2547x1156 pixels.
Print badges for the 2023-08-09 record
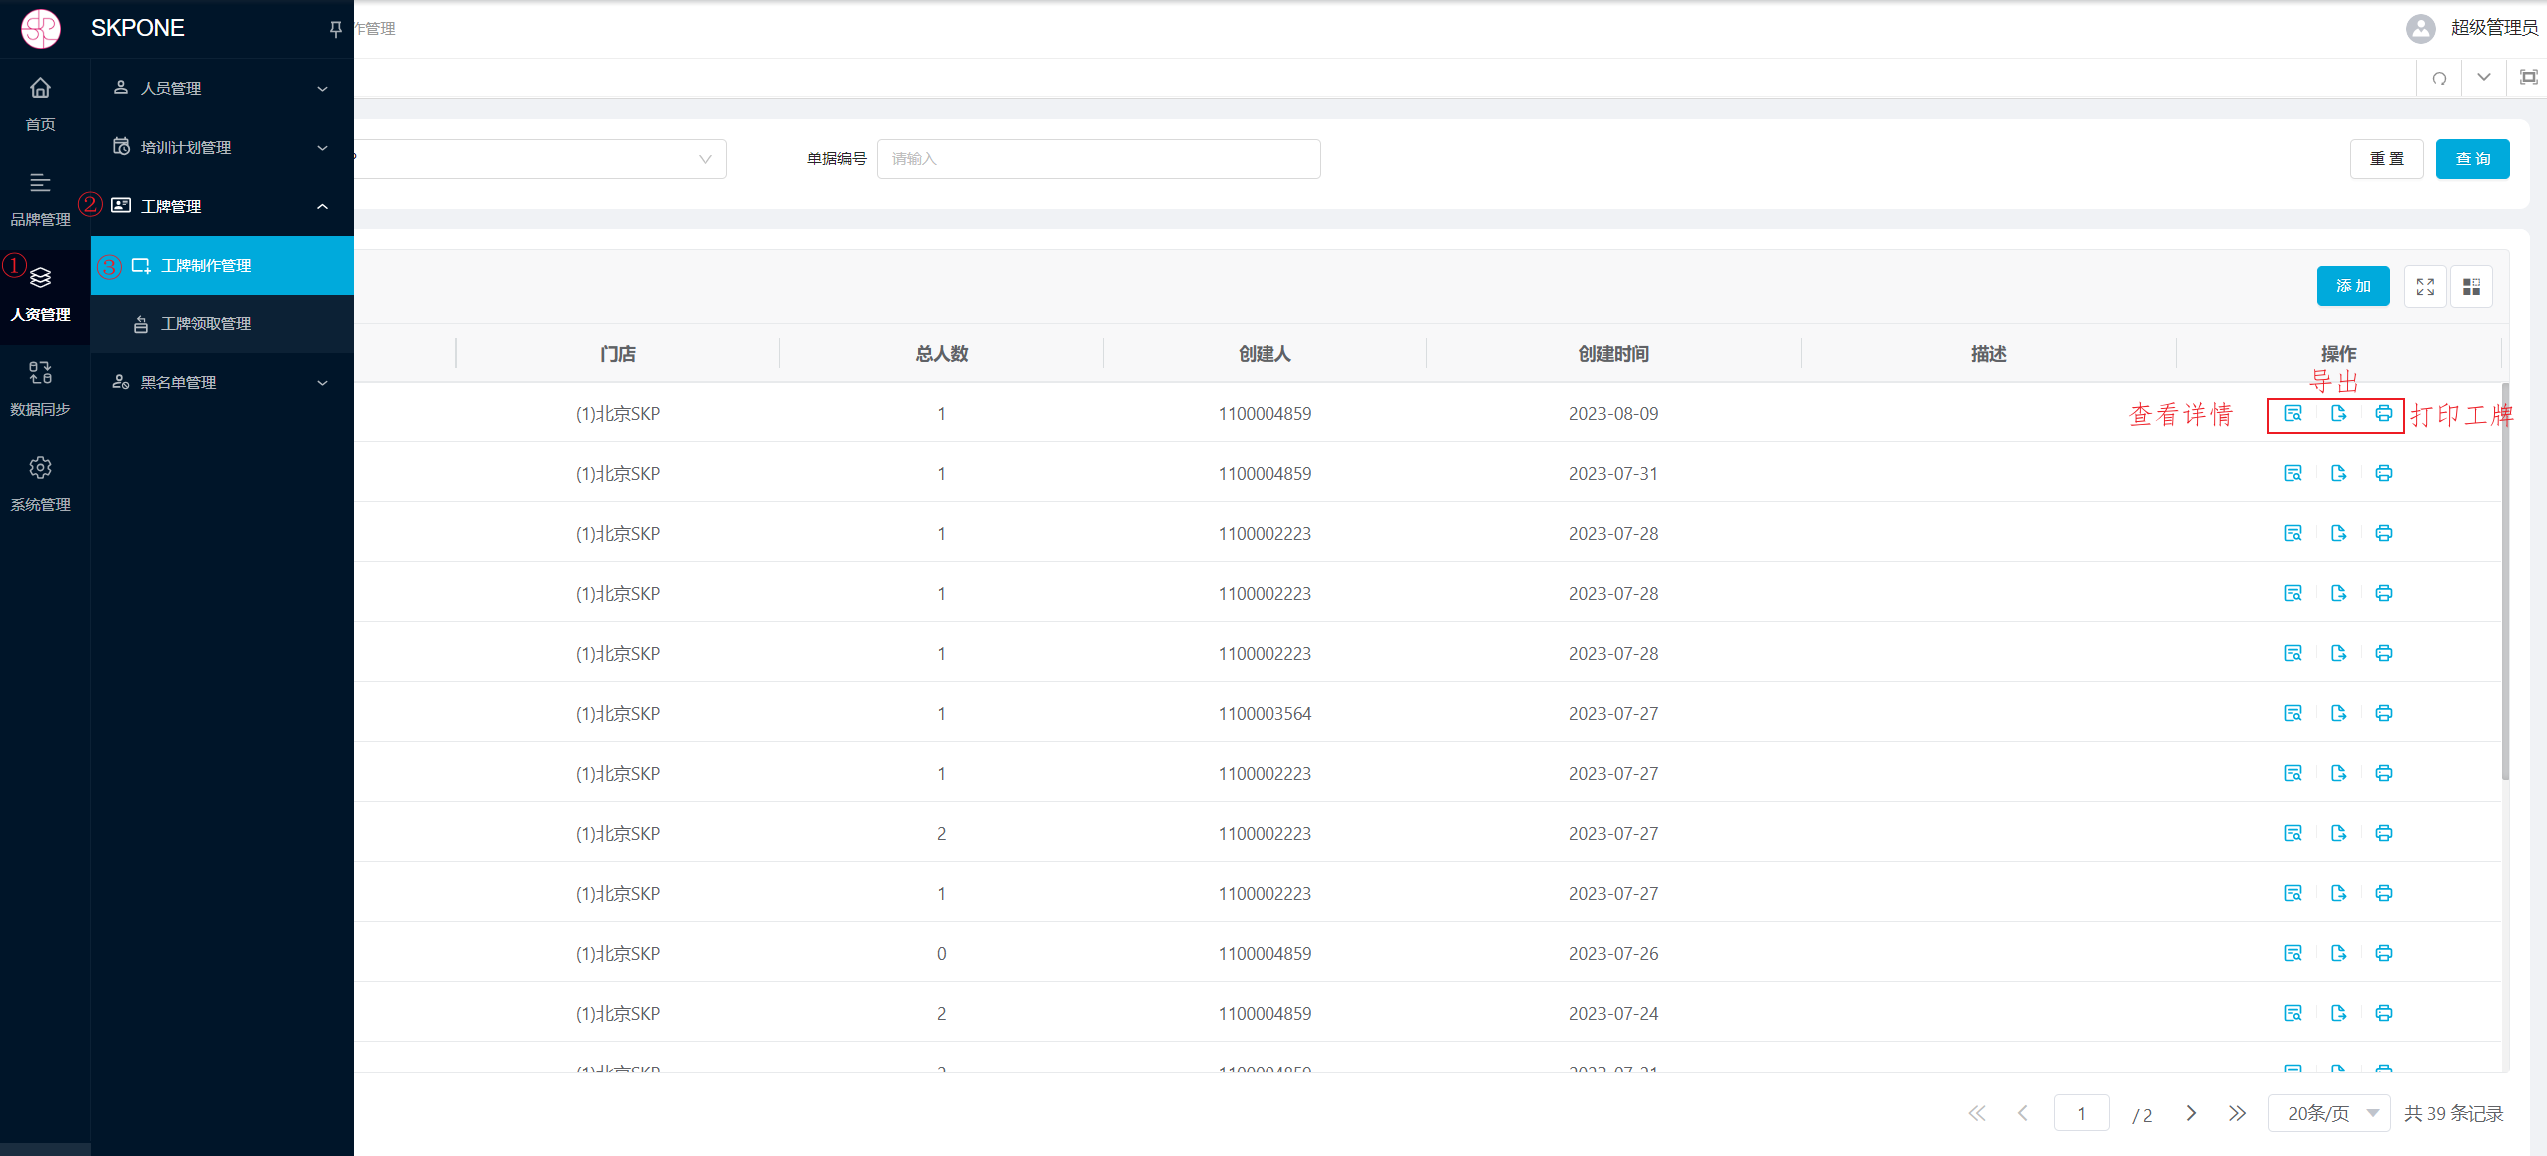pos(2384,413)
